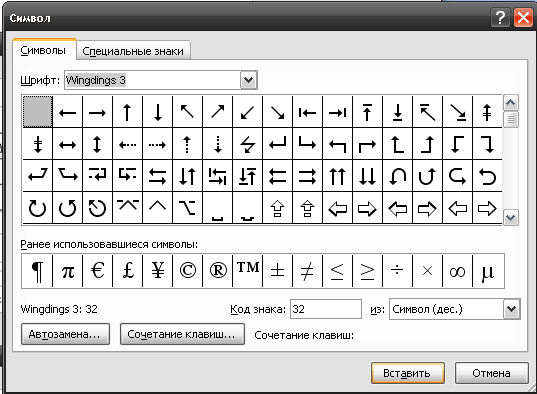
Task: Open dialog help with question mark button
Action: (500, 17)
